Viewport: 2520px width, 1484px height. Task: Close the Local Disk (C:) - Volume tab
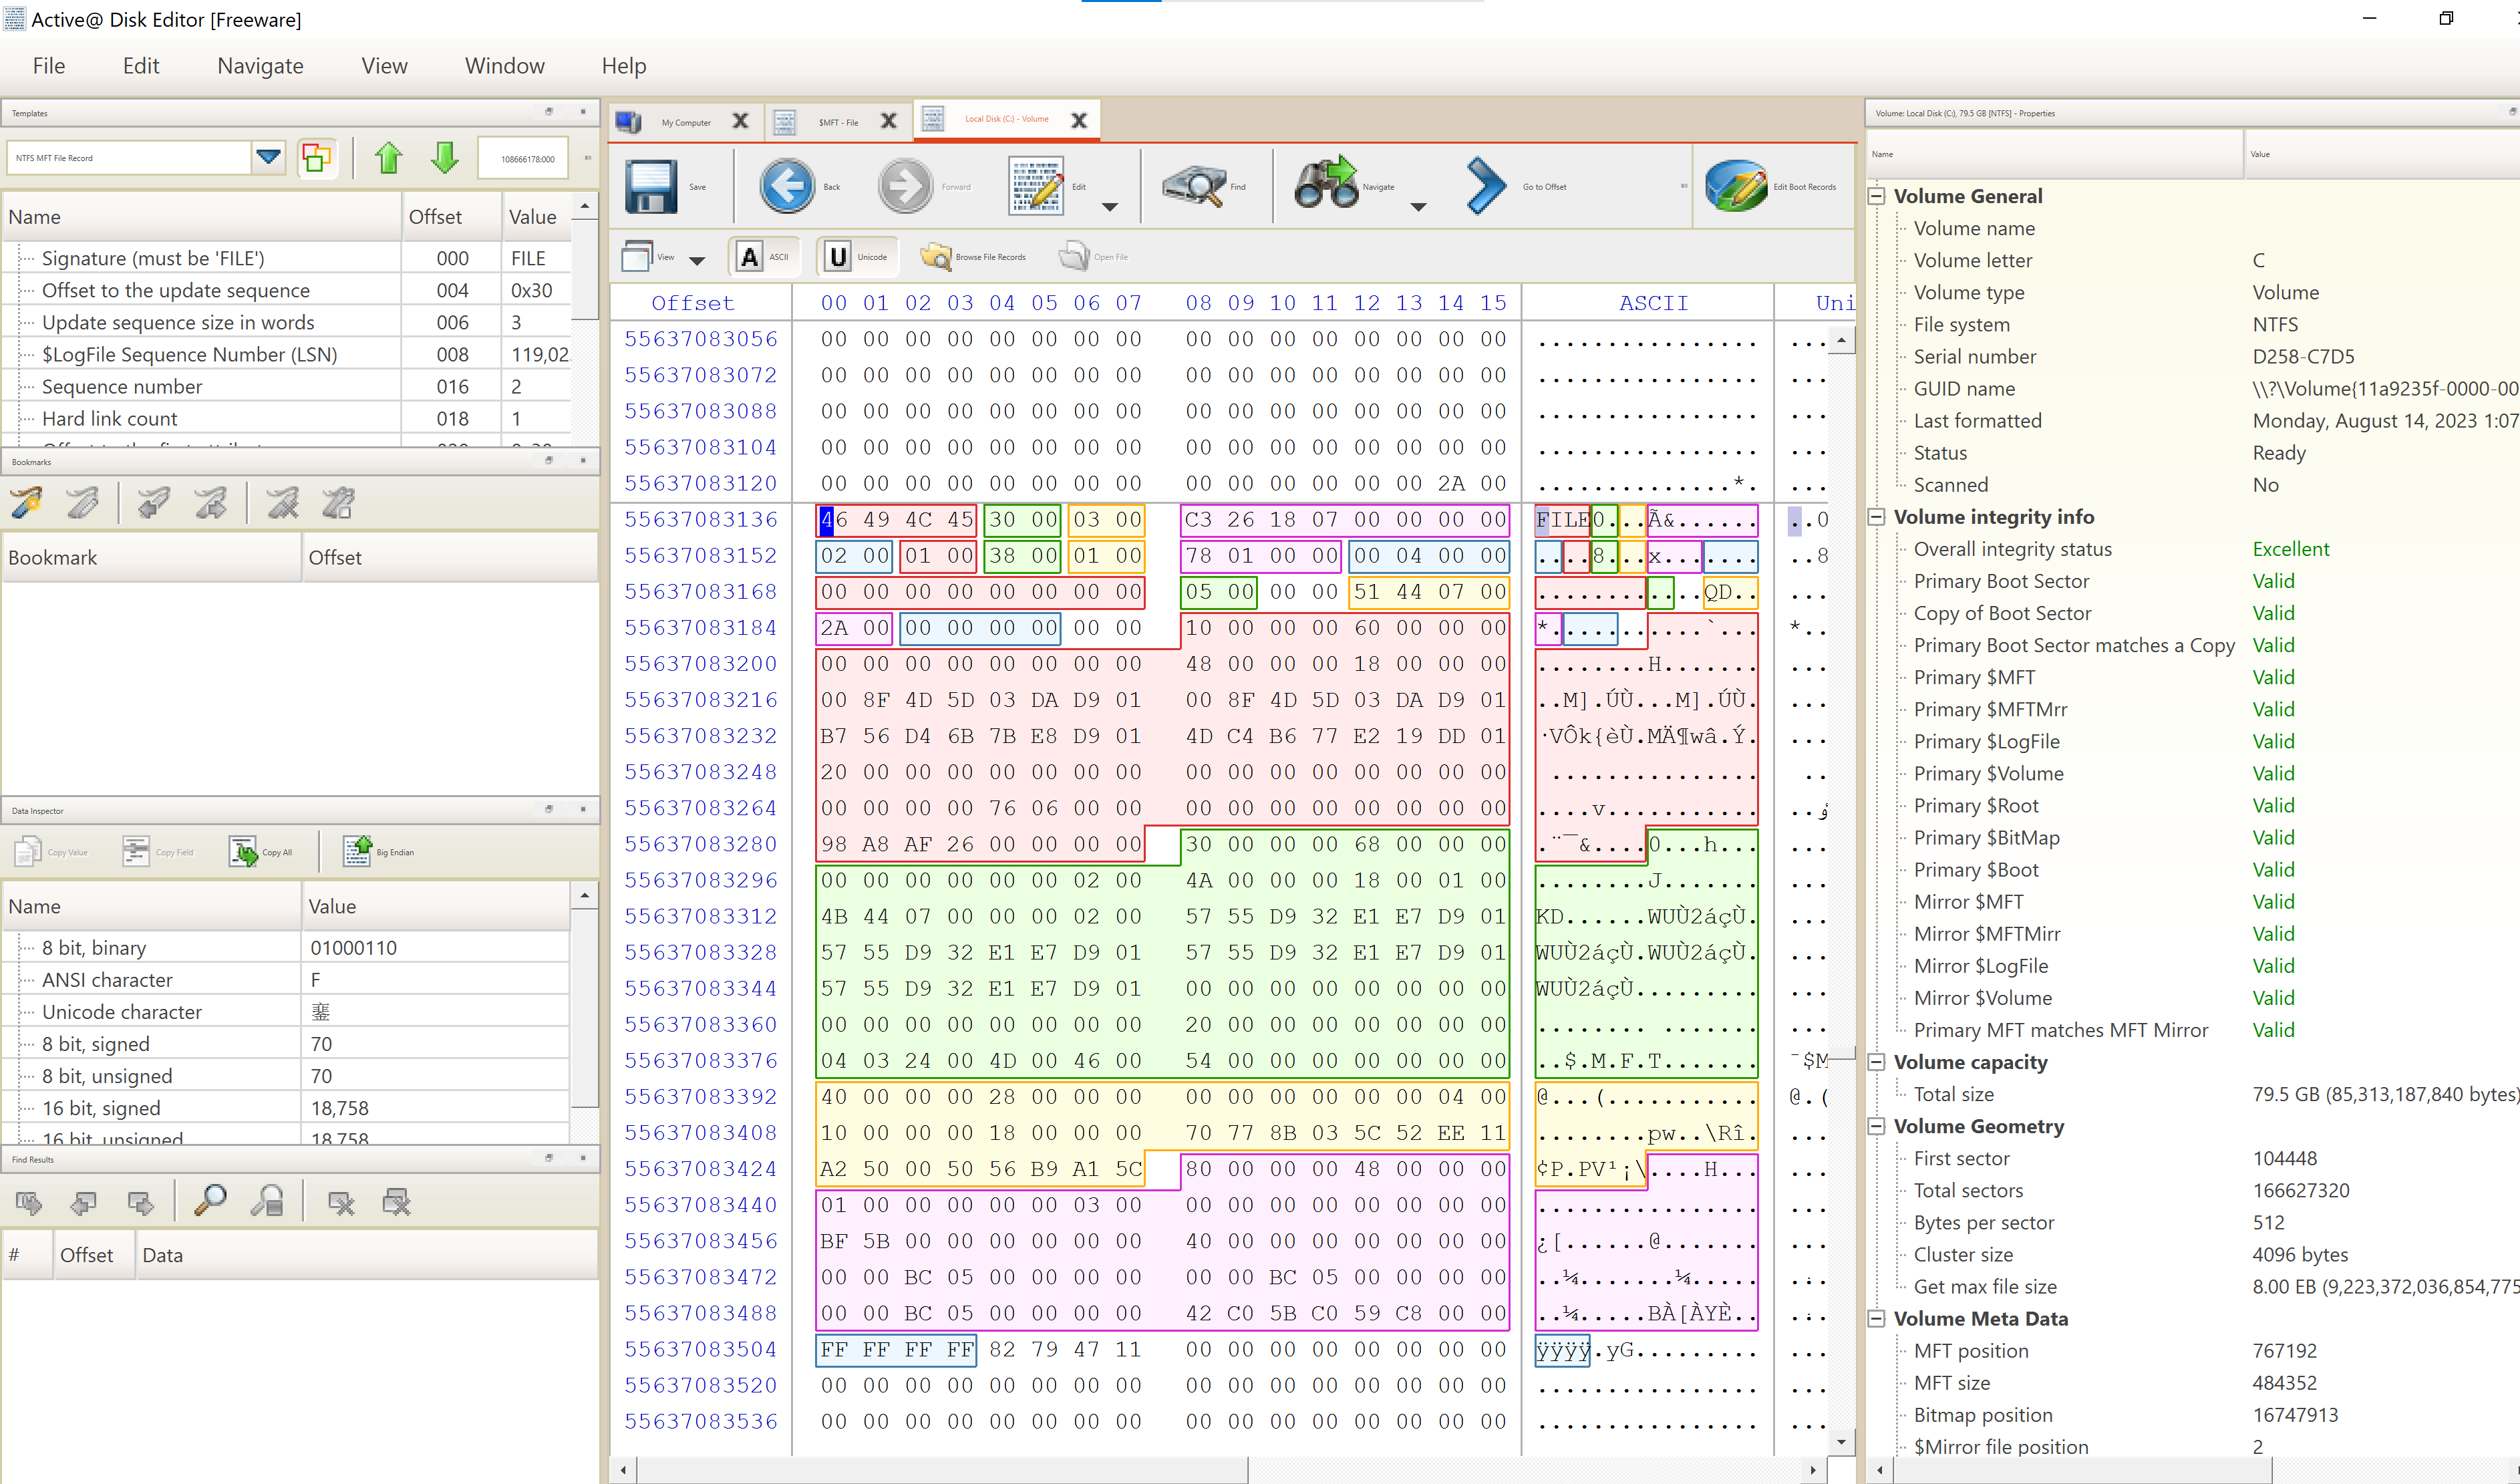(1079, 121)
